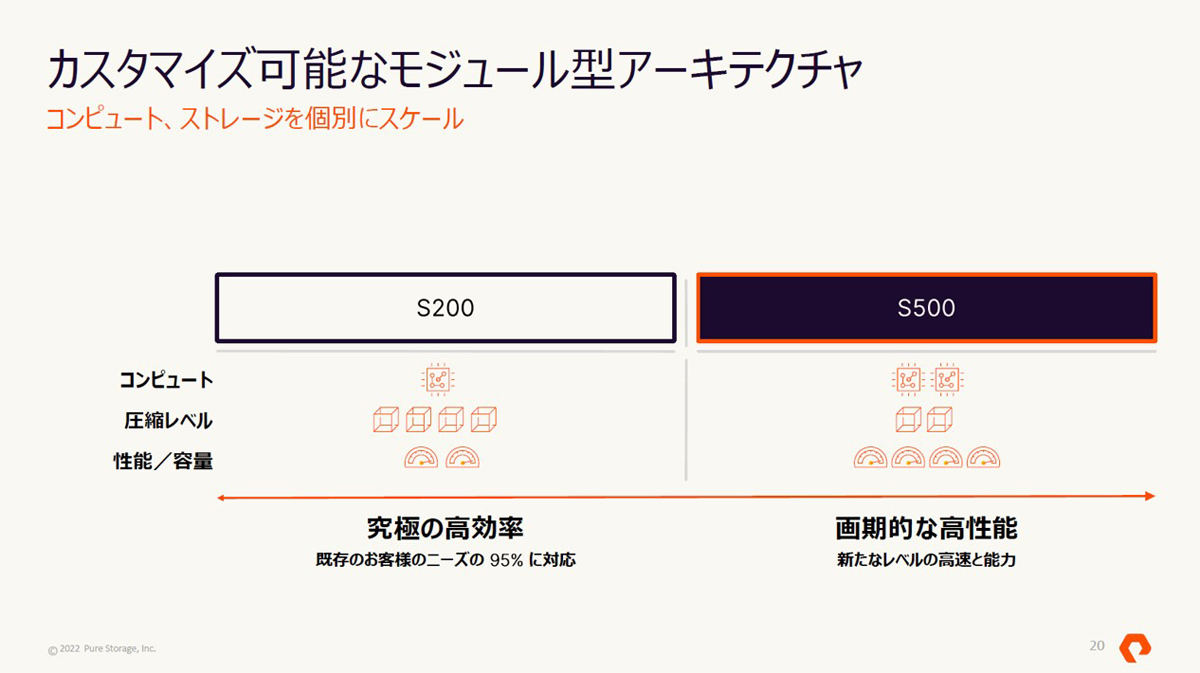Screen dimensions: 1200x673
Task: Click the 性能／容量 row label
Action: 163,461
